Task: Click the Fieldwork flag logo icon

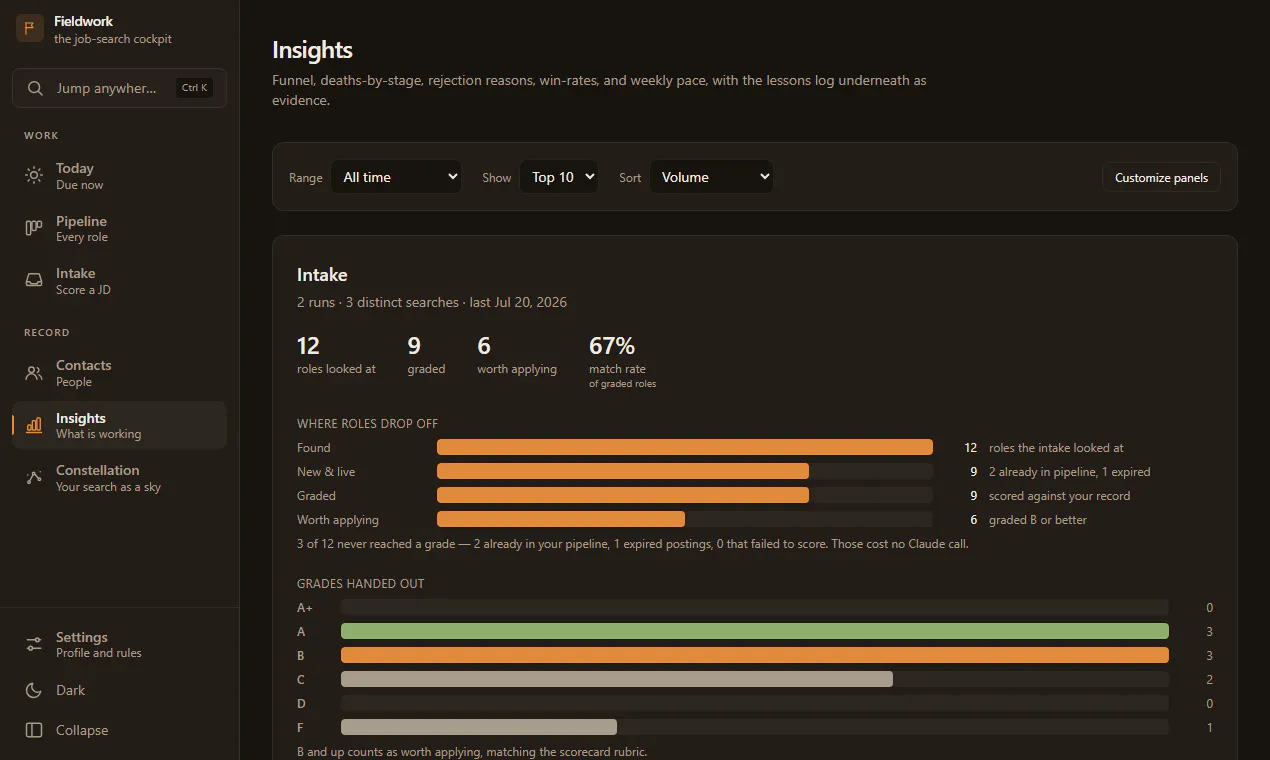Action: (30, 28)
